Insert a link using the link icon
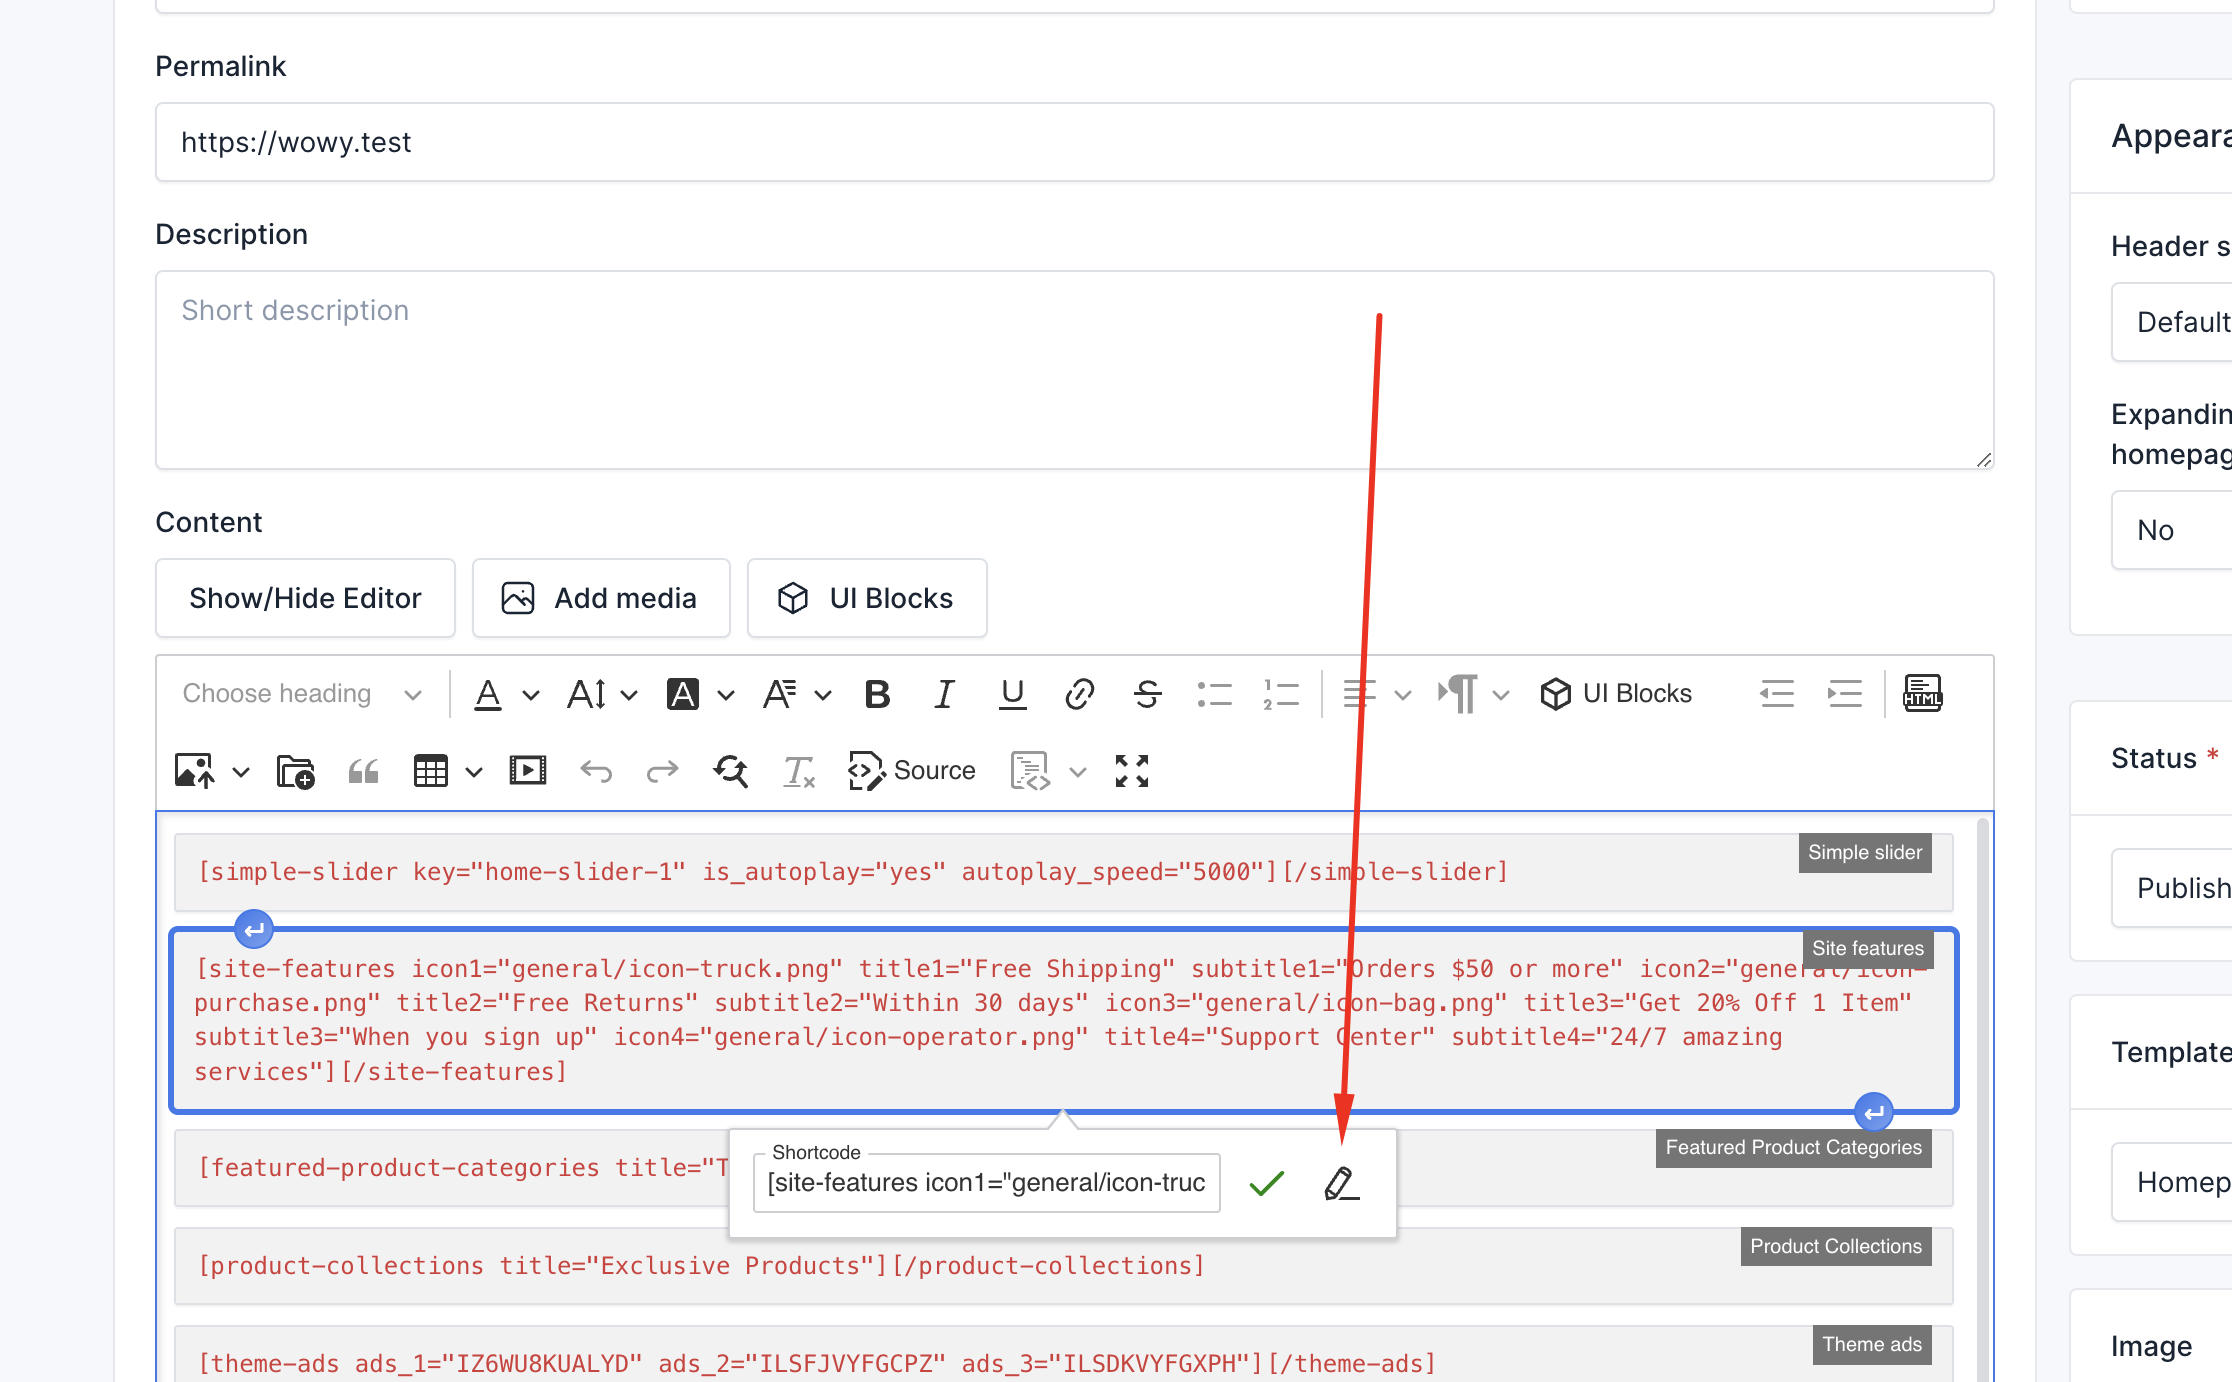The image size is (2232, 1382). pyautogui.click(x=1080, y=694)
